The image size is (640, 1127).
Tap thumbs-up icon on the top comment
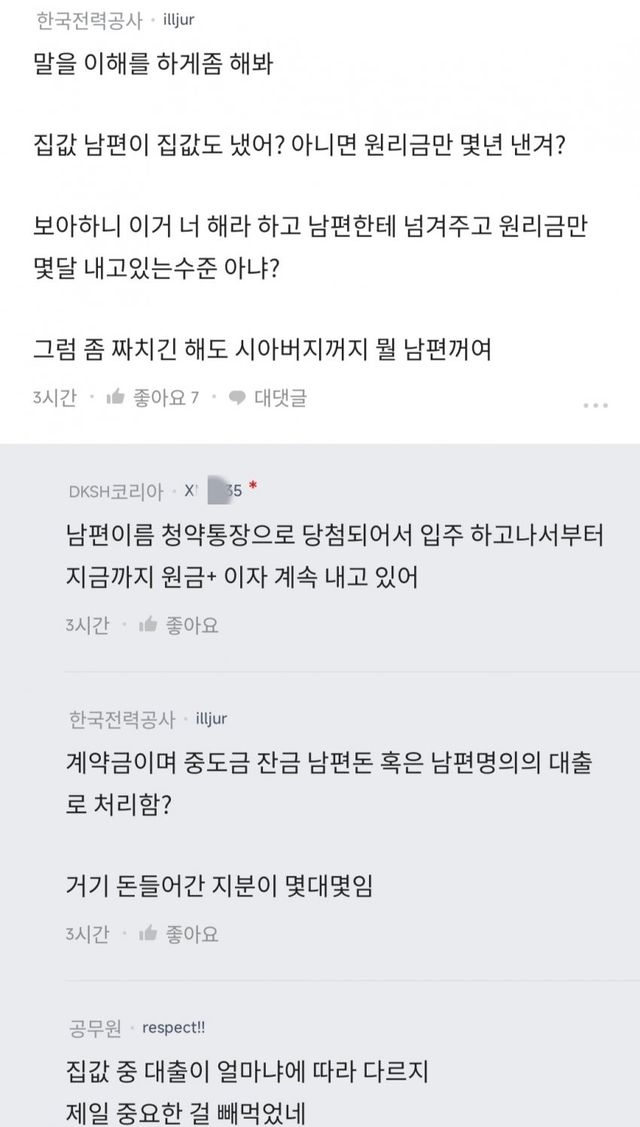point(115,398)
